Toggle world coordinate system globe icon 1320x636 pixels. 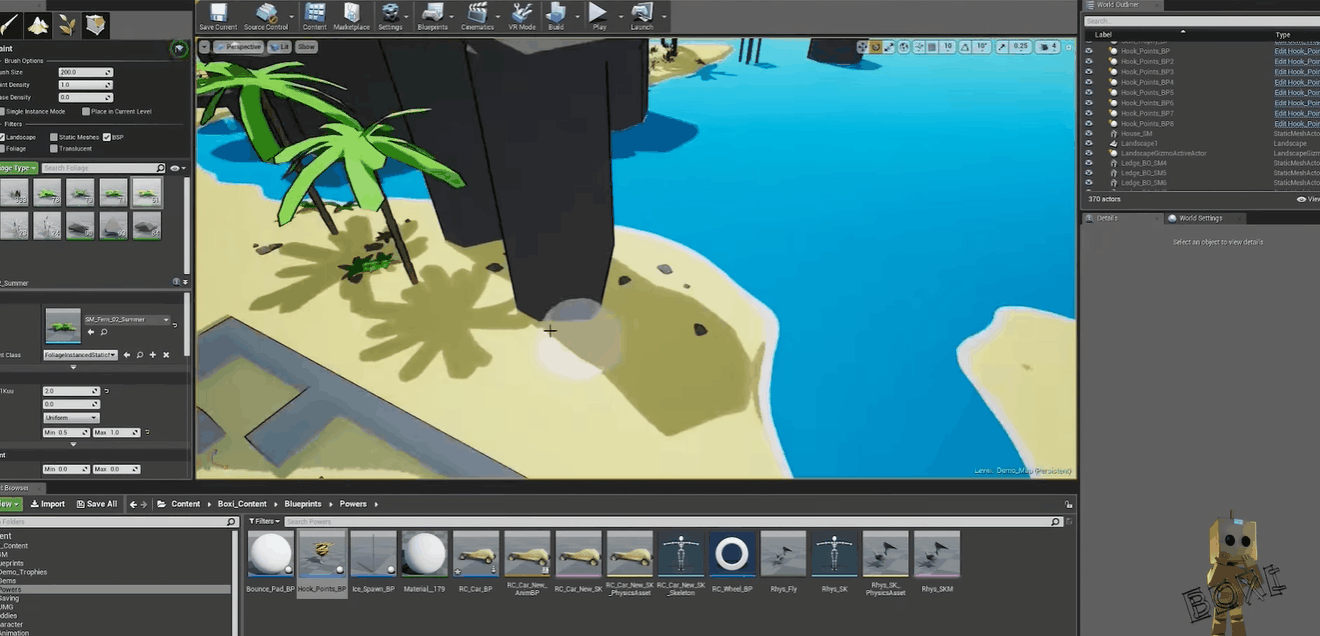point(904,47)
